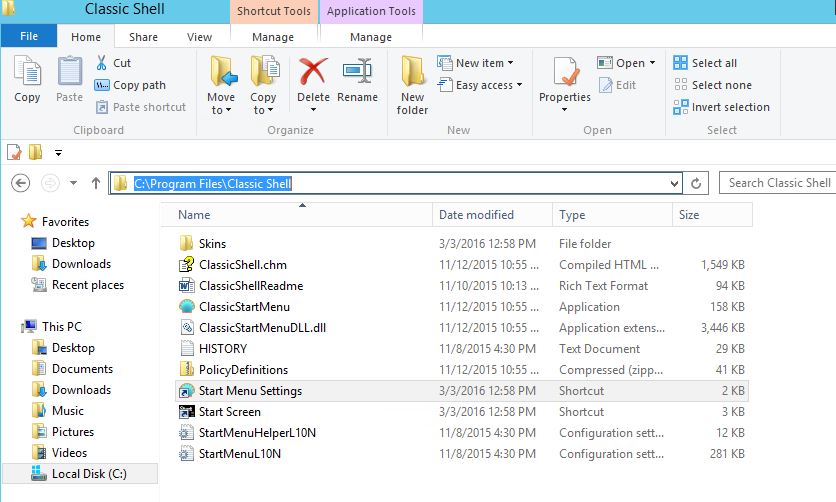Click the Search Classic Shell box
The image size is (836, 502).
coord(778,183)
